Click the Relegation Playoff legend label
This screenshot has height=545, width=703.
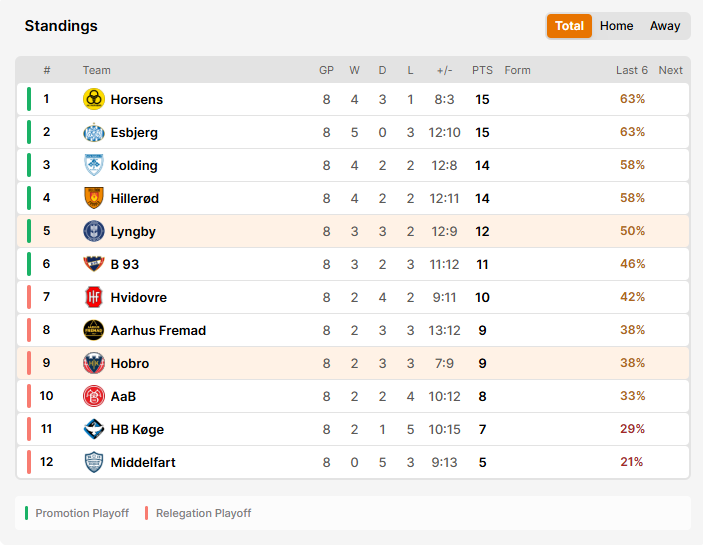point(204,513)
